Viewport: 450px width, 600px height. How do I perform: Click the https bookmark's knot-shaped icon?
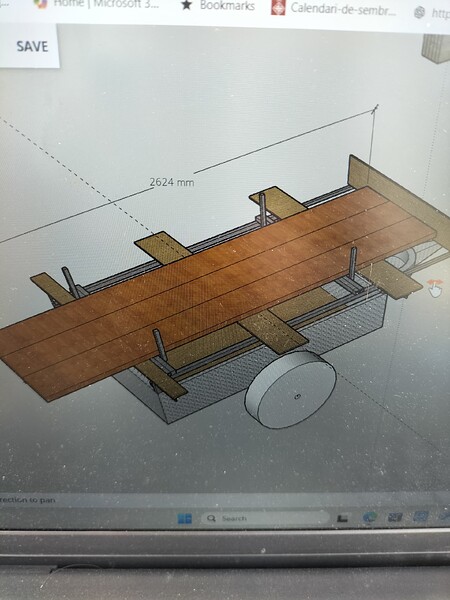click(420, 12)
